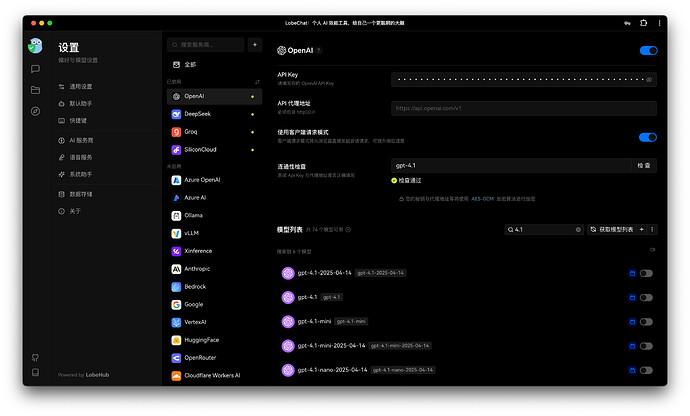The image size is (690, 416).
Task: Select the Ollama provider
Action: pos(214,216)
